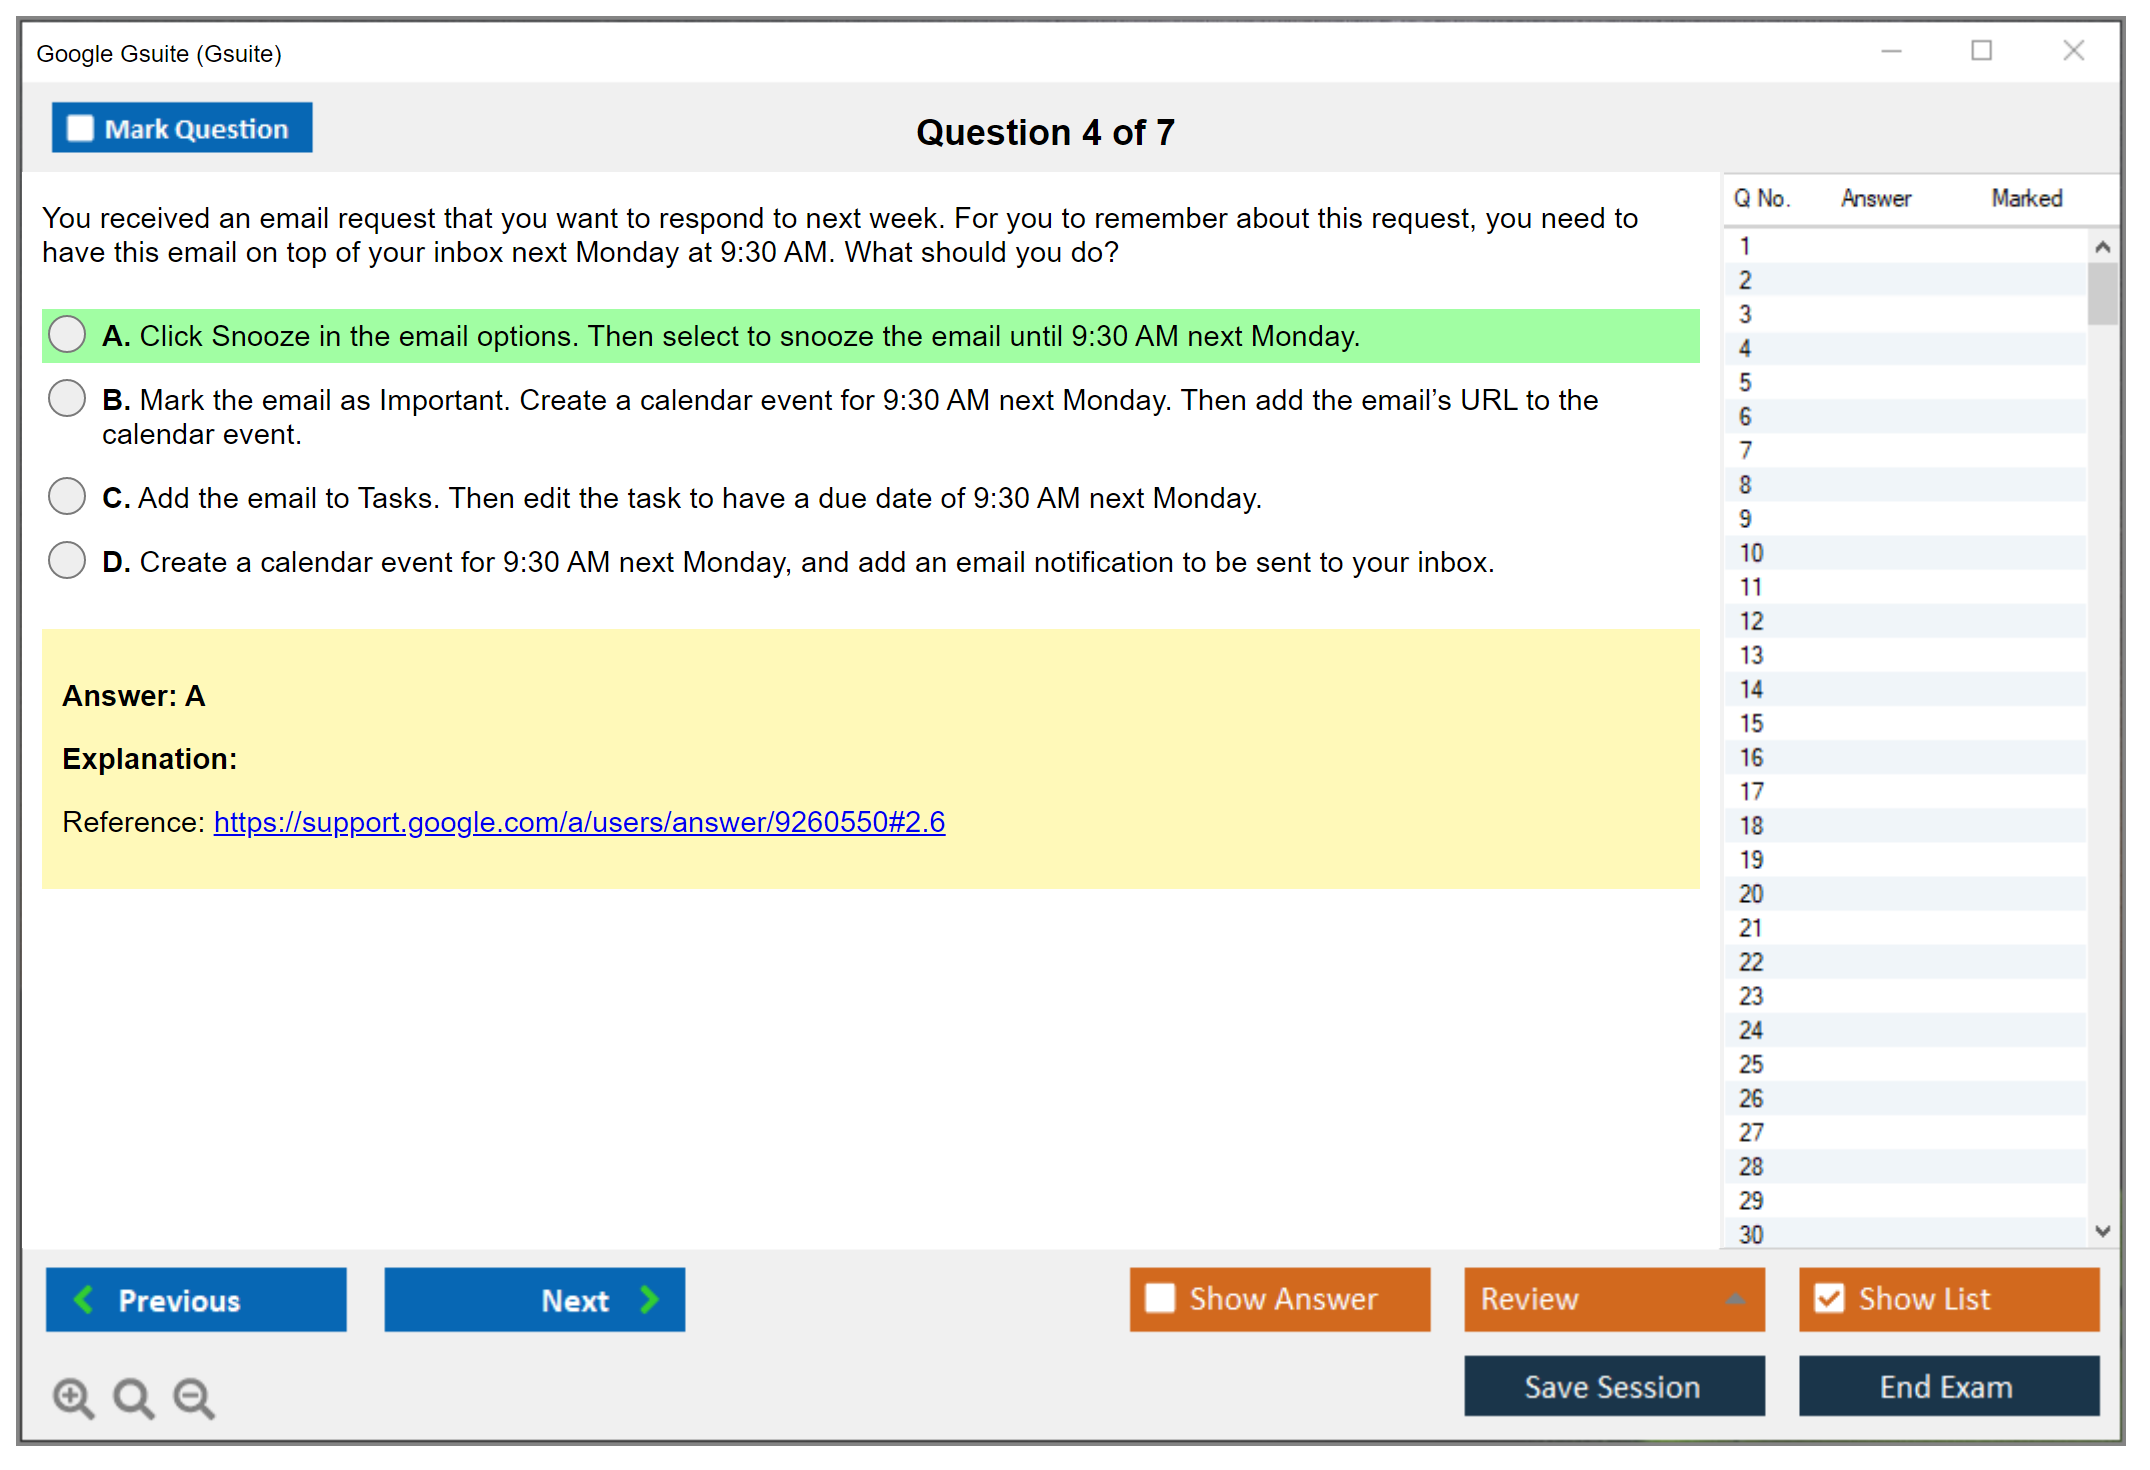2150x1470 pixels.
Task: Click the green left arrow on Previous
Action: coord(84,1299)
